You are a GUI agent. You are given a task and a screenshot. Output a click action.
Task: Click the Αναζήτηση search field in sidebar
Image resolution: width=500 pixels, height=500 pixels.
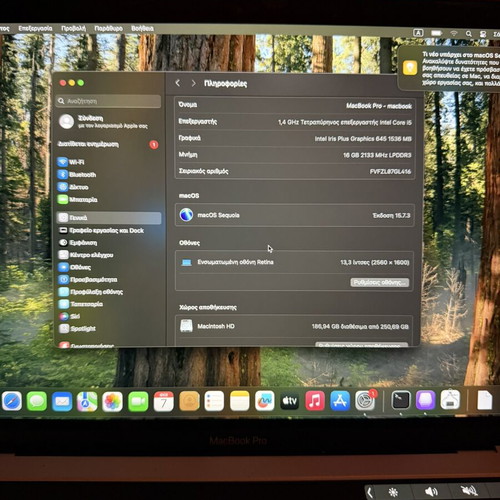pos(109,101)
